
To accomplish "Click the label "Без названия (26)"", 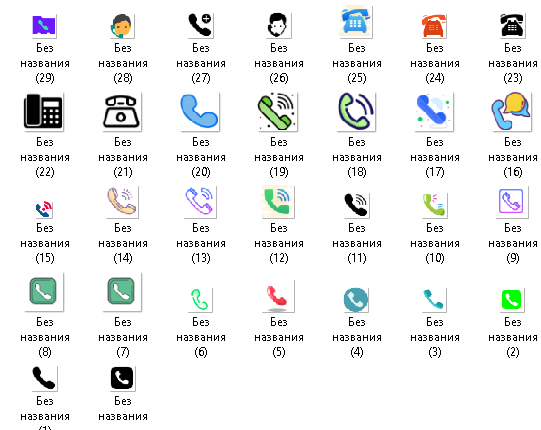I will (x=279, y=63).
